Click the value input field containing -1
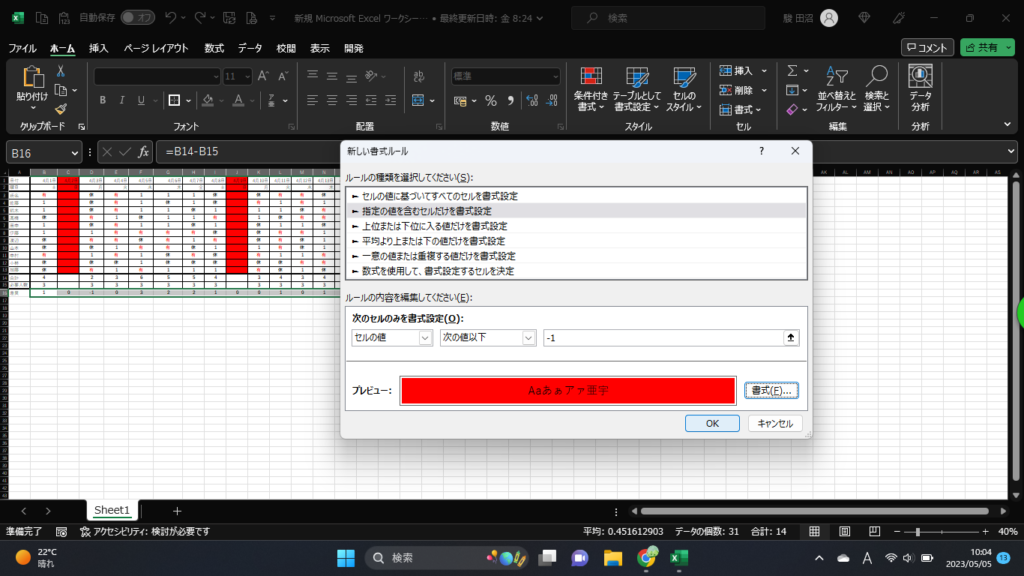 (663, 338)
